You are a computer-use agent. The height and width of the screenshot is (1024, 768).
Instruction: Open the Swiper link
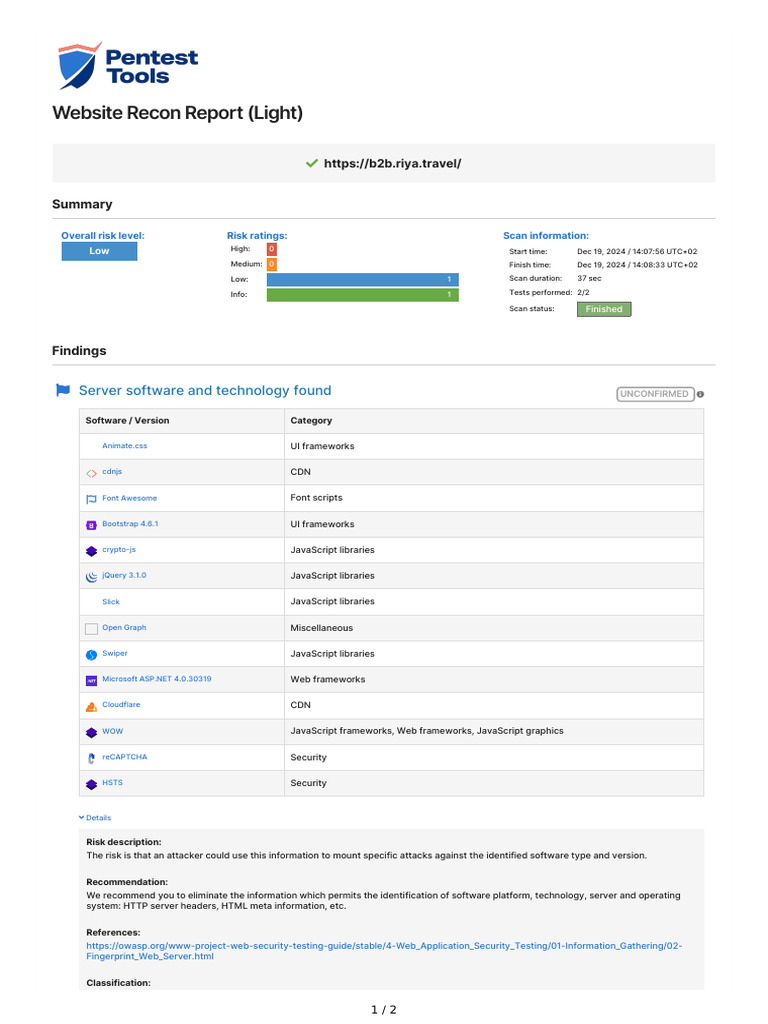point(115,652)
